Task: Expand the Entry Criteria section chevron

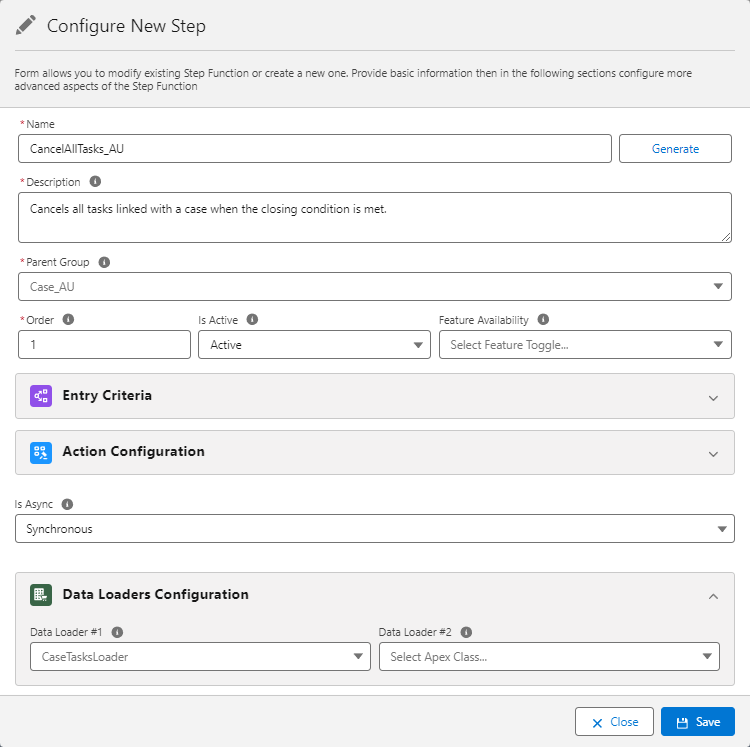Action: pos(713,398)
